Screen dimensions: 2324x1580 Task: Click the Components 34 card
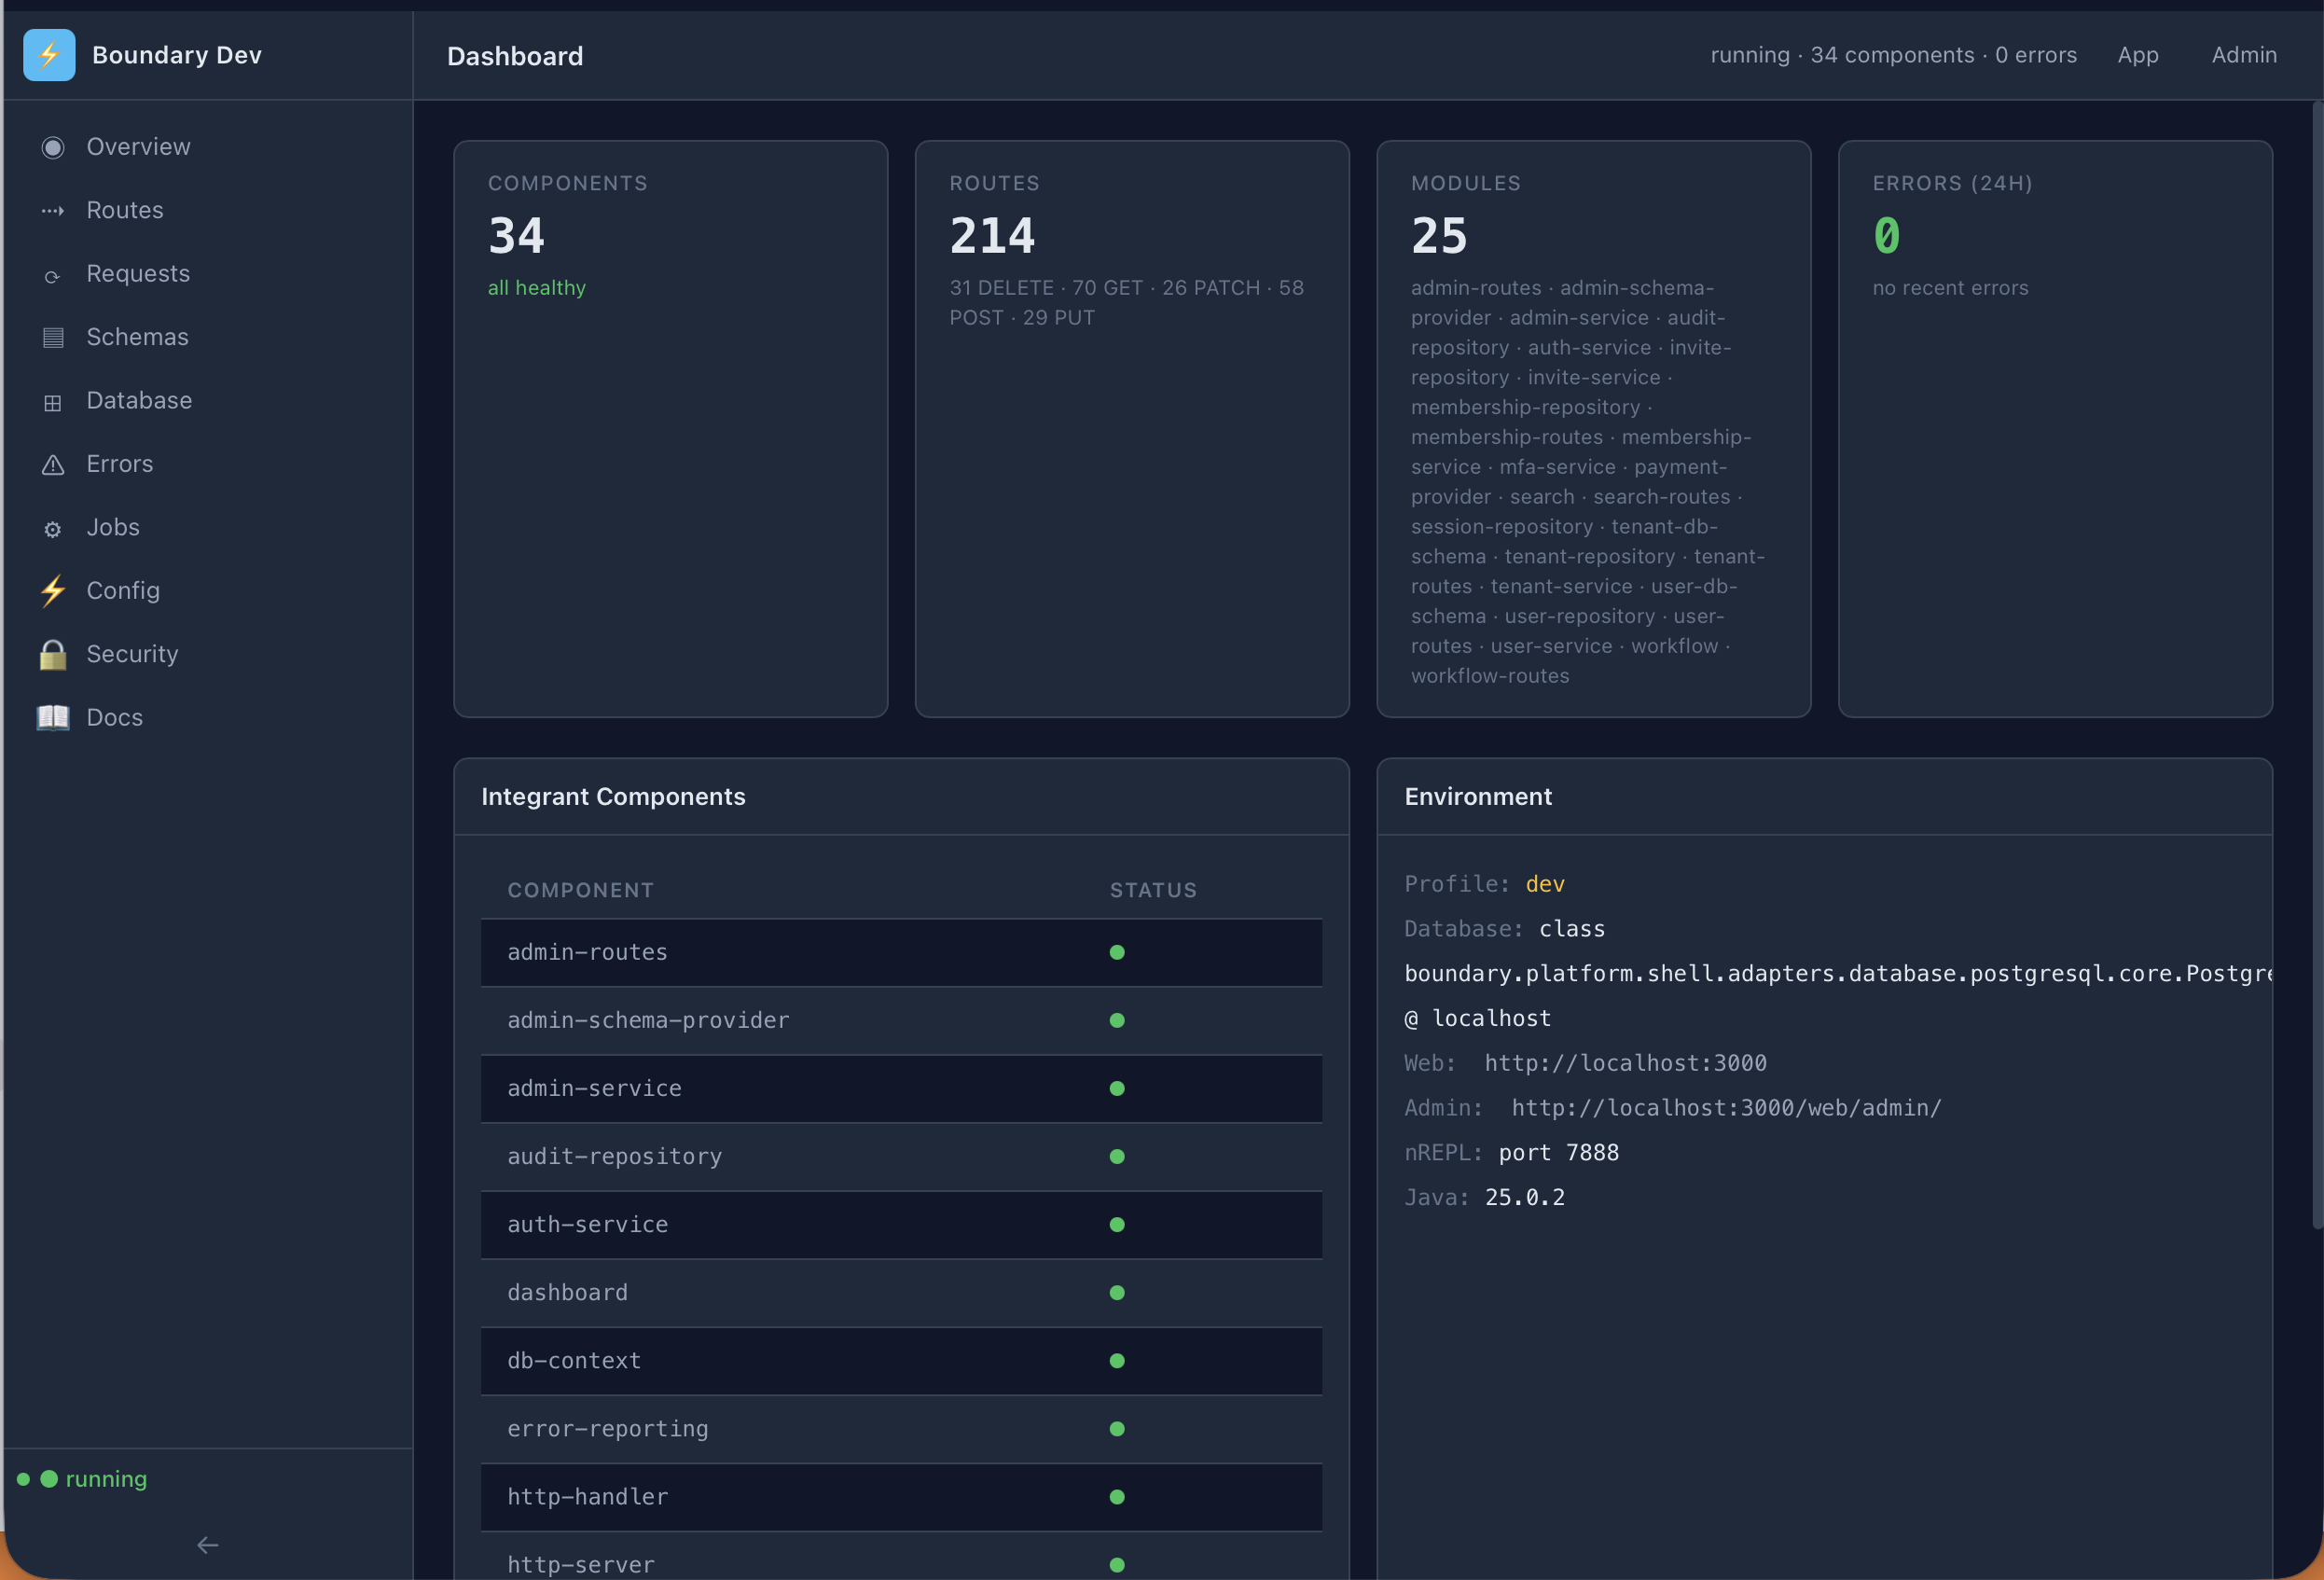point(671,429)
